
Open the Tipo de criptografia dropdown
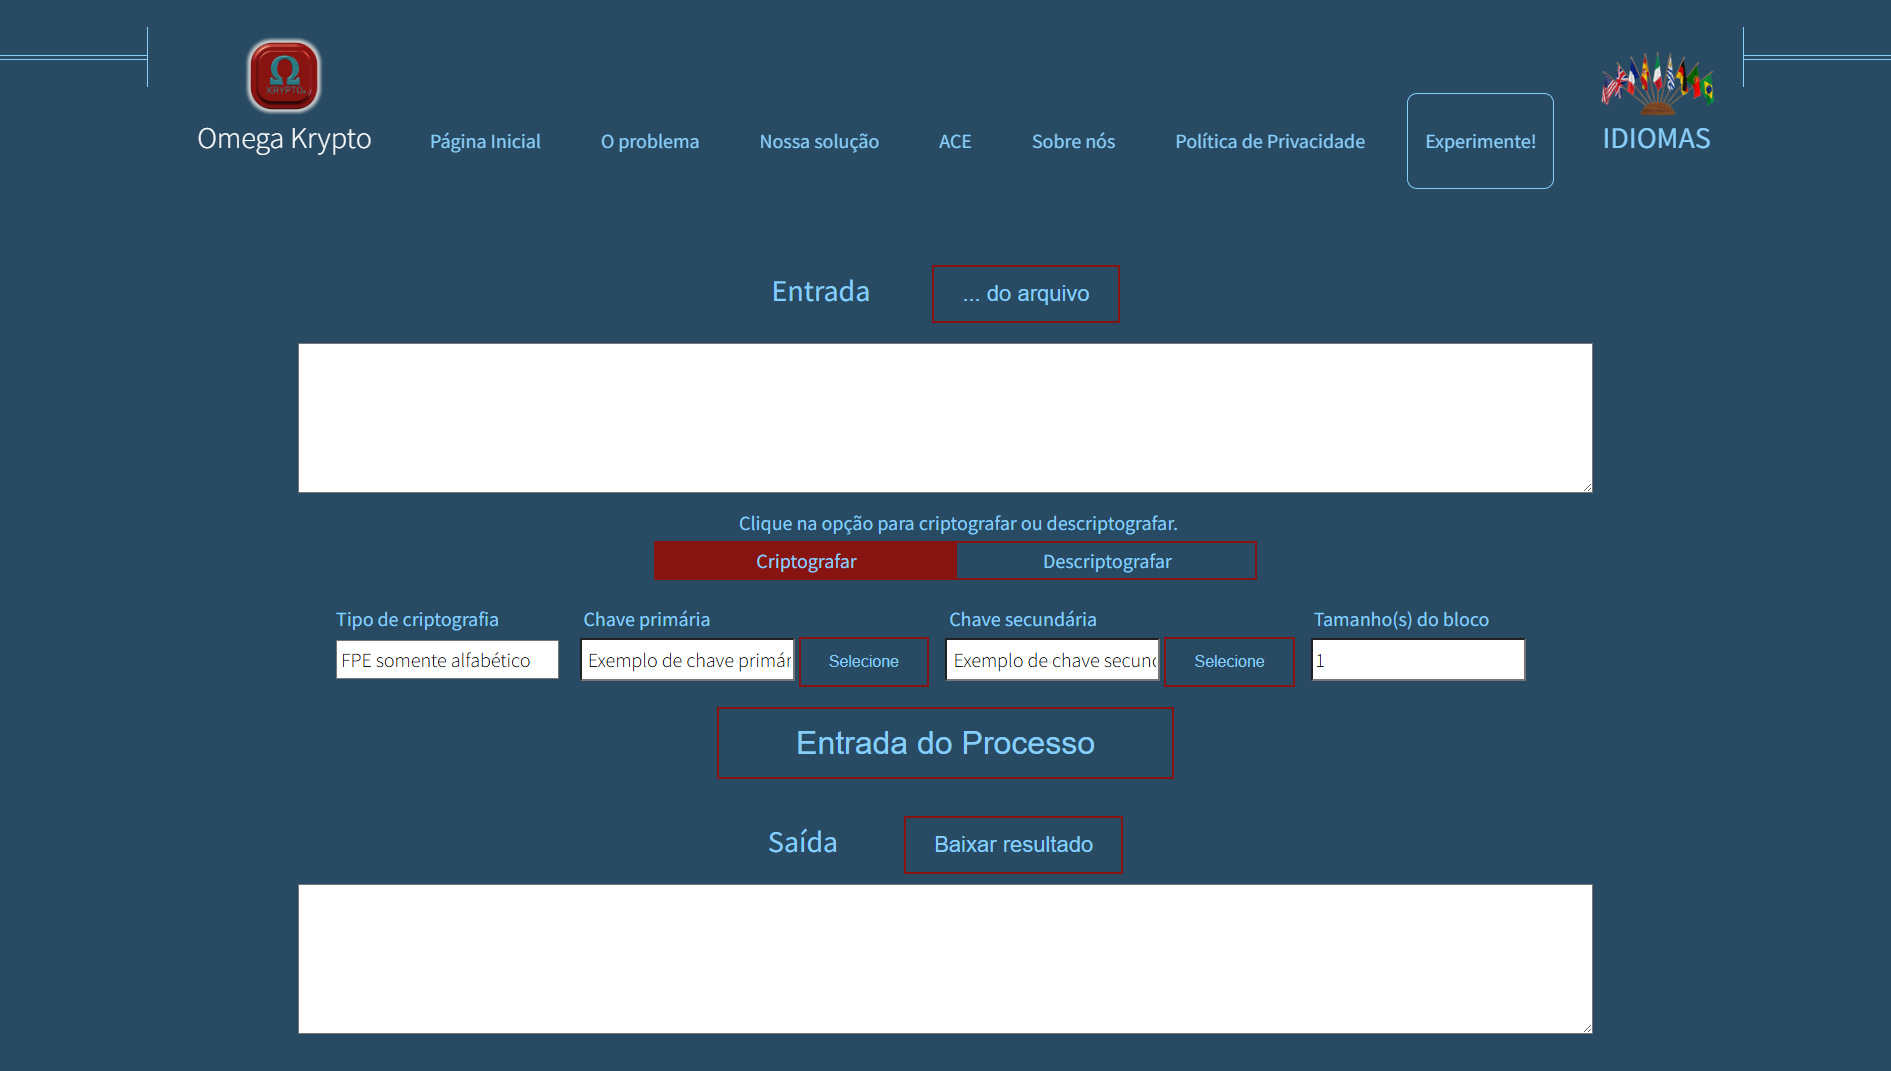tap(447, 660)
